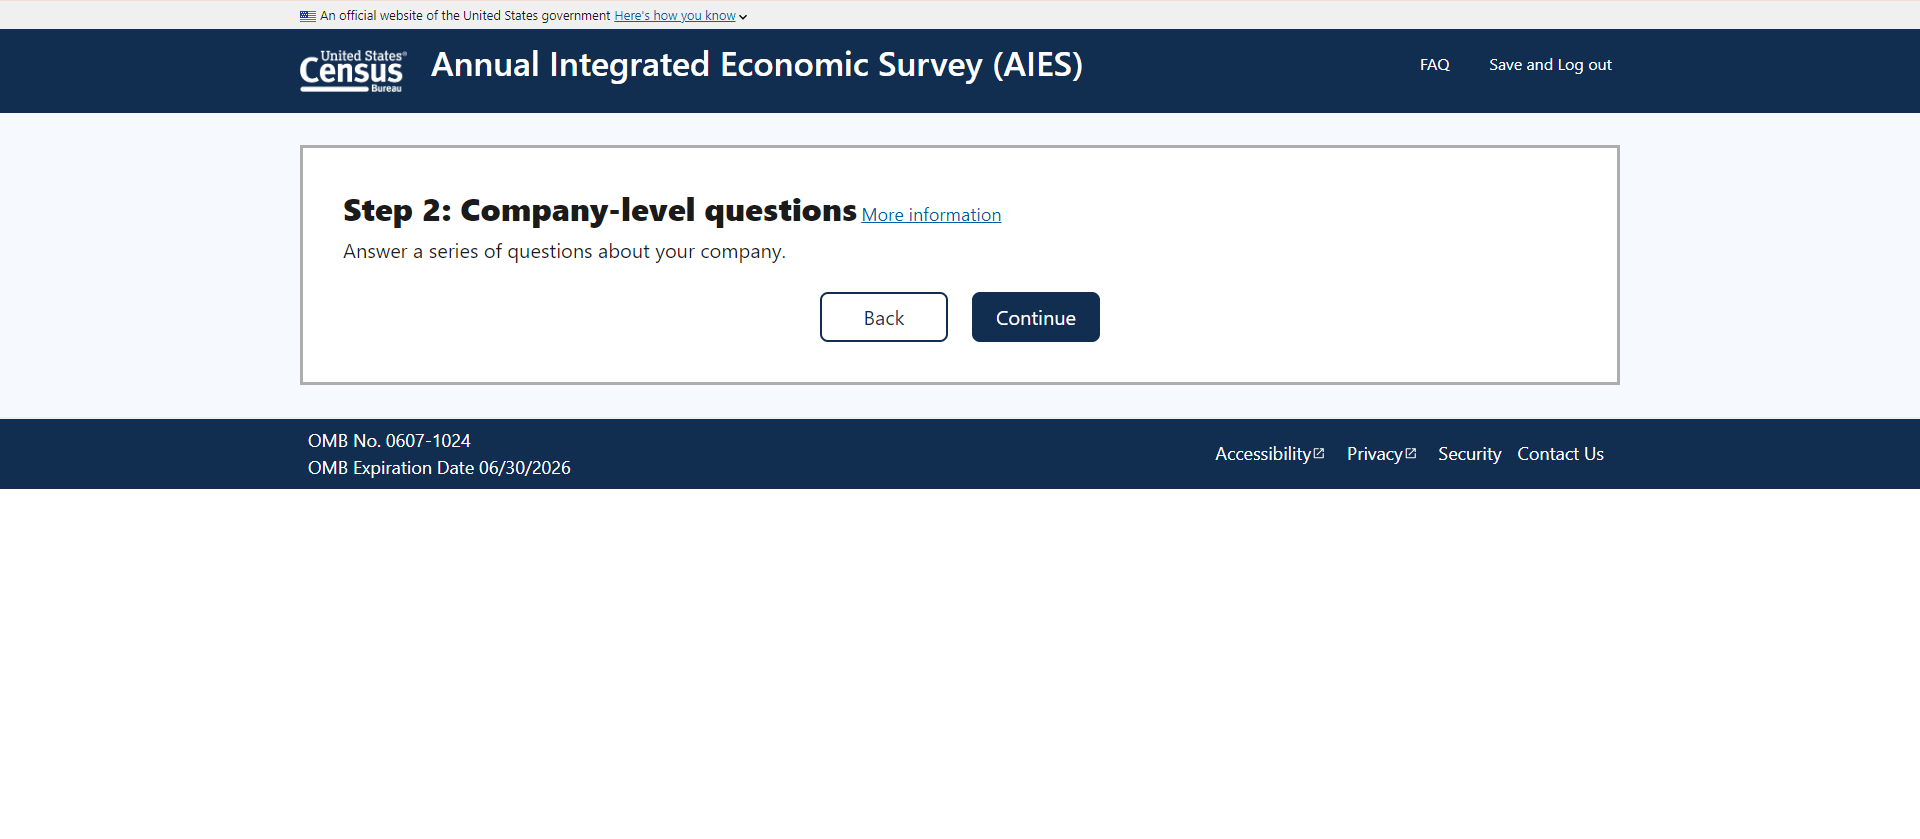
Task: Click the OMB No. 0607-1024 text
Action: click(389, 441)
